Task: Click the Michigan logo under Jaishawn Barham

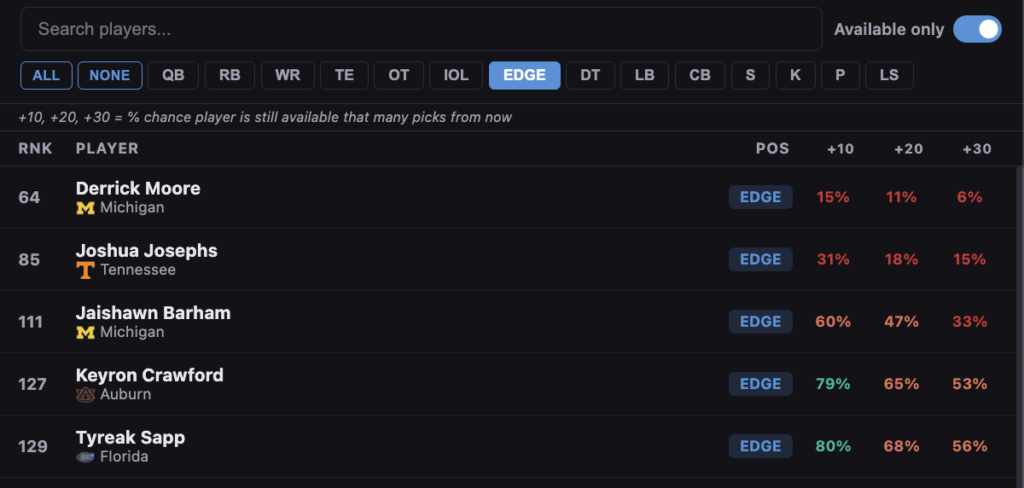Action: tap(85, 332)
